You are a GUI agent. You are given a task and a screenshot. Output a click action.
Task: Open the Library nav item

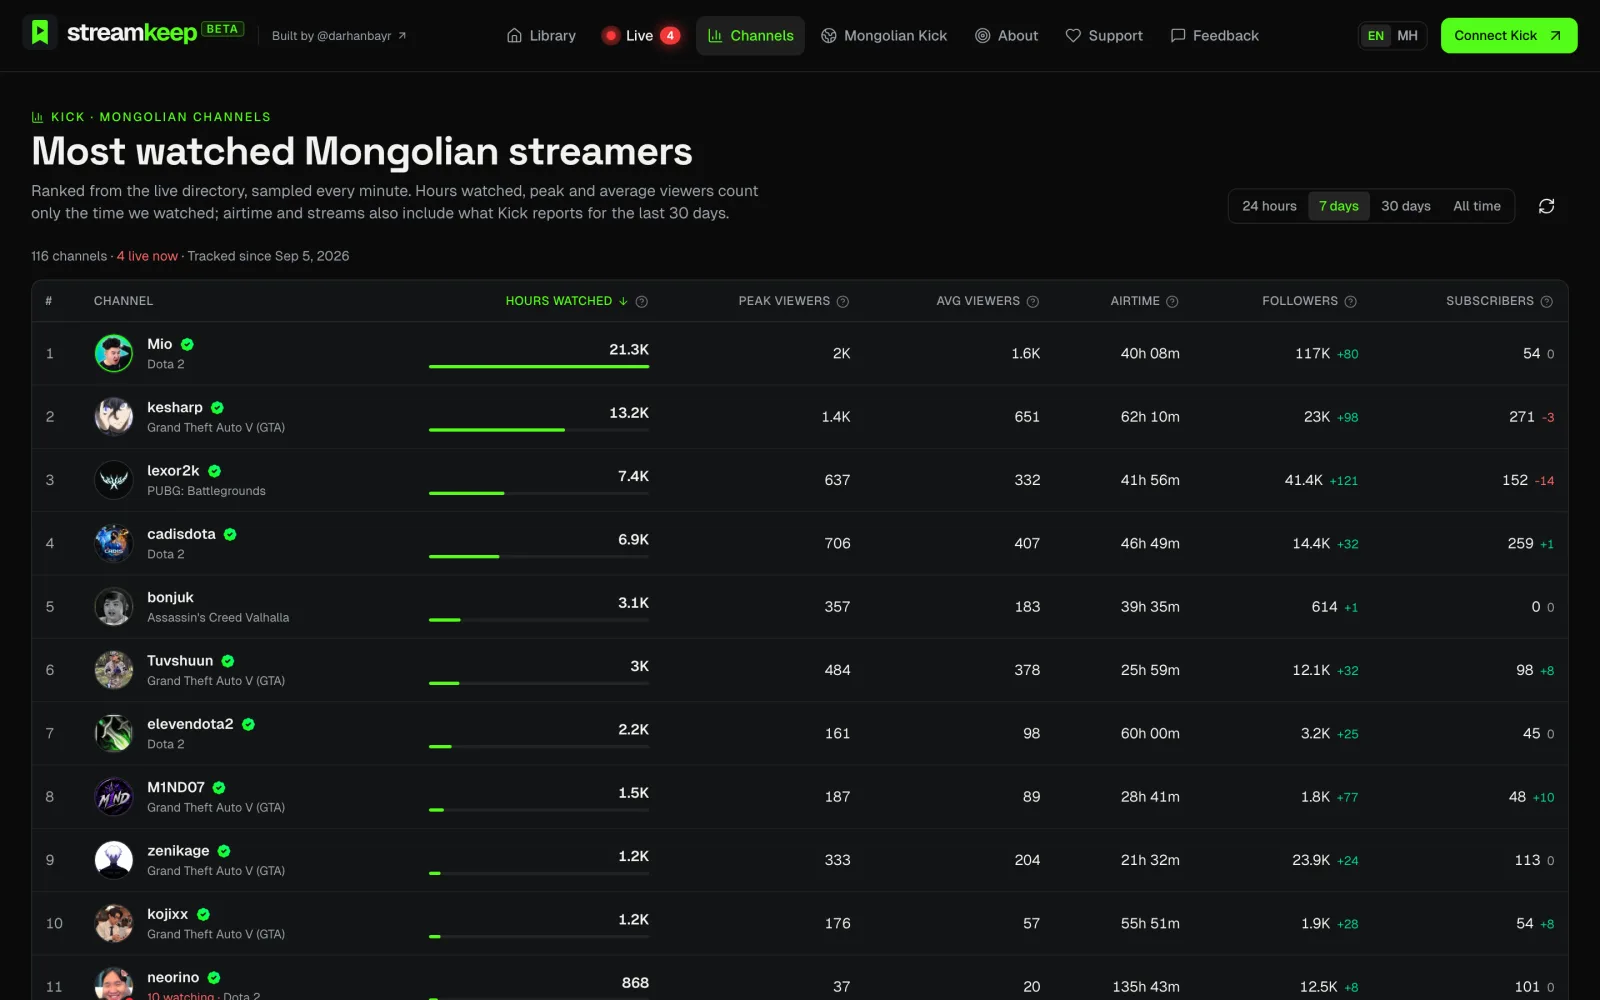click(541, 35)
